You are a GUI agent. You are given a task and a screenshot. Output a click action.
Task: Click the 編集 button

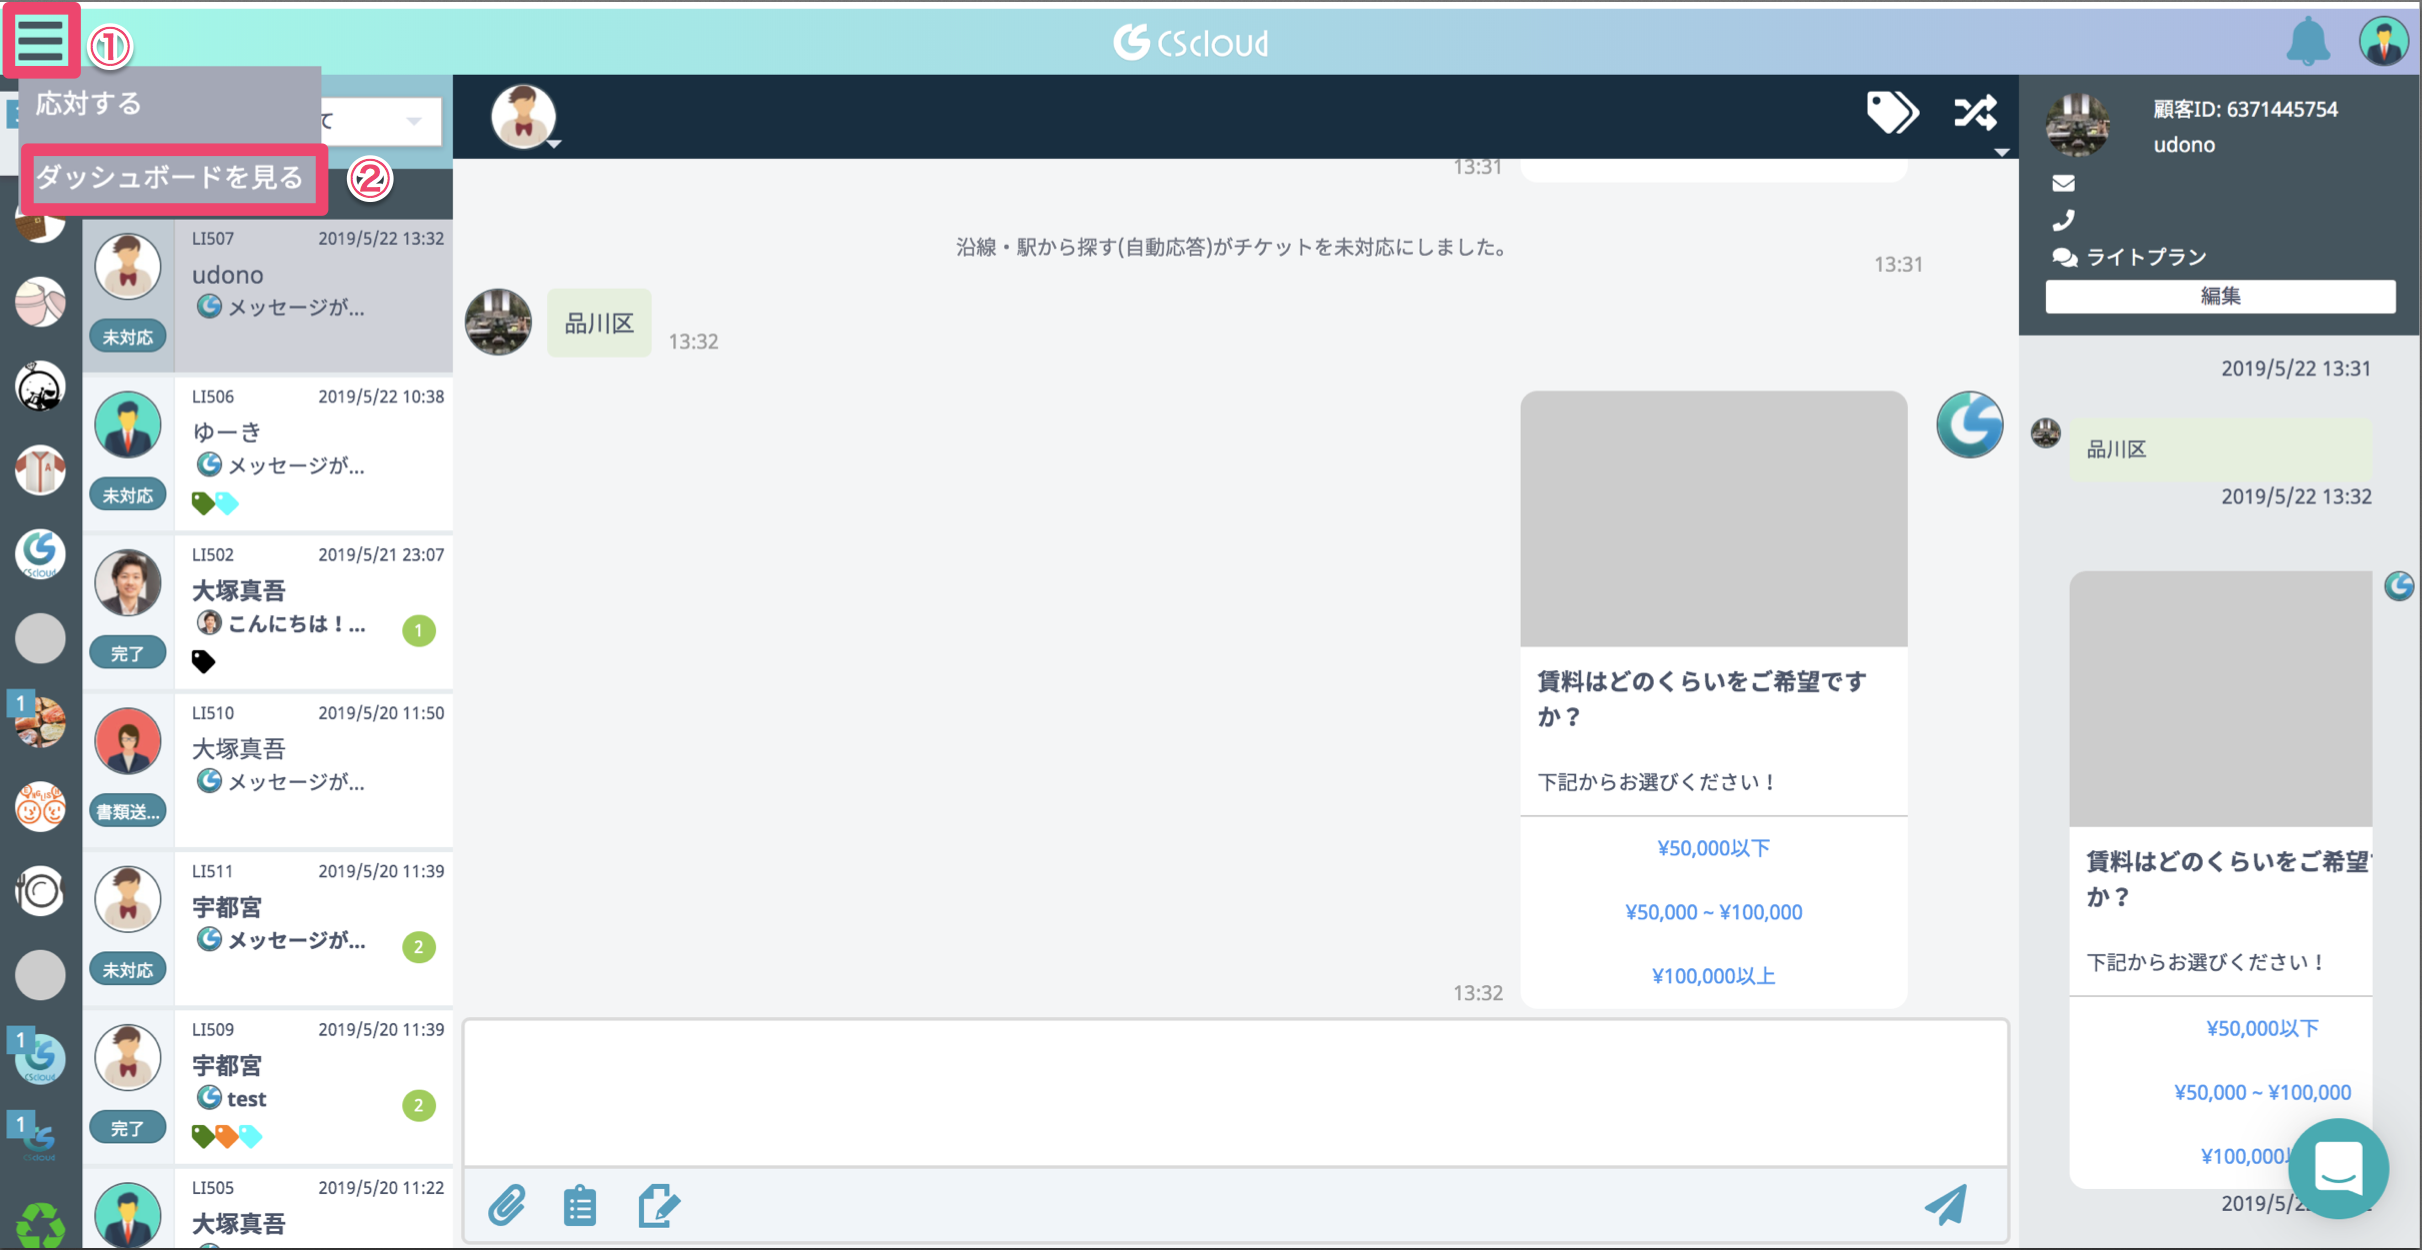pyautogui.click(x=2220, y=296)
